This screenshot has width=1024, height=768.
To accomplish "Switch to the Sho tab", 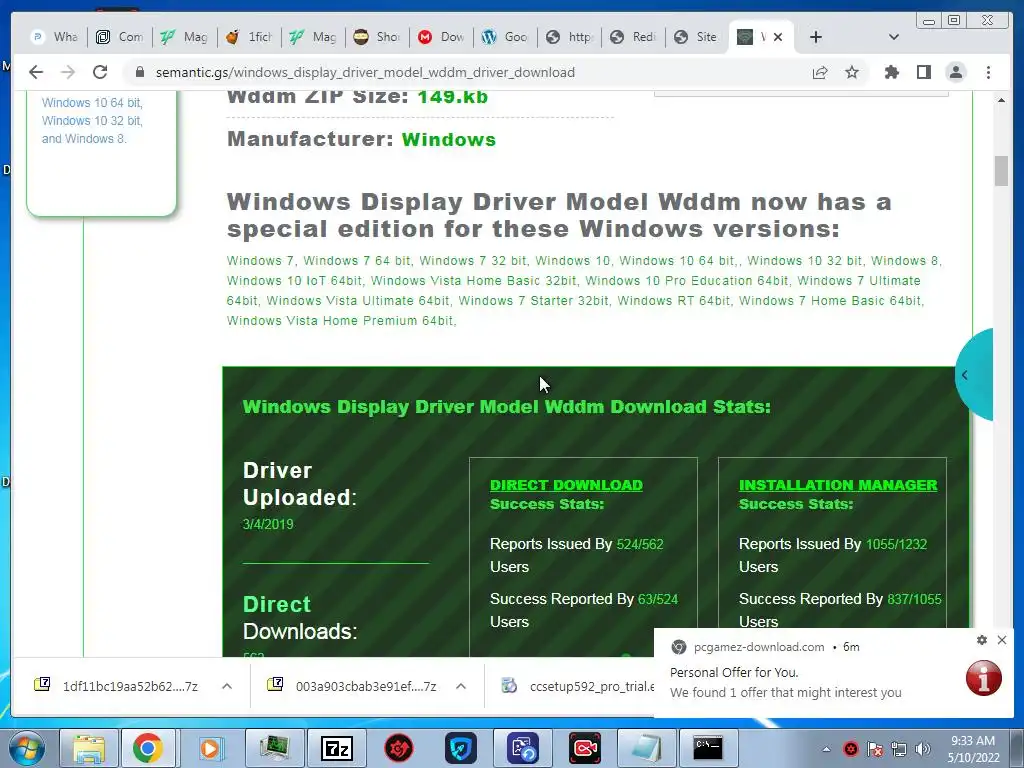I will point(377,37).
